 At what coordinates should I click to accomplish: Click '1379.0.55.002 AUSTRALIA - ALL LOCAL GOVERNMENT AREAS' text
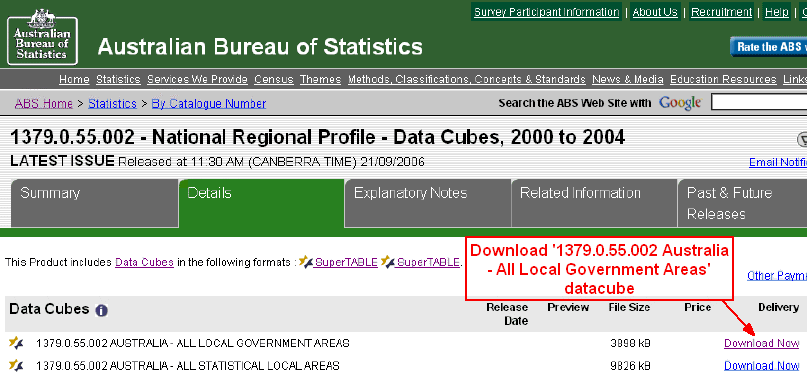tap(193, 343)
